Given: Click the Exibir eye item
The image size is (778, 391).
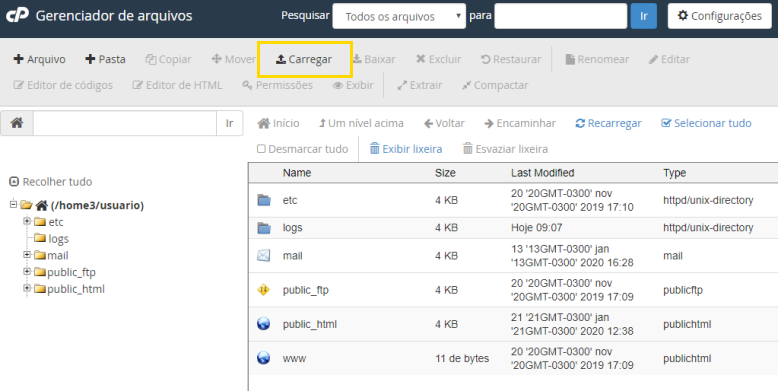Looking at the screenshot, I should click(353, 85).
